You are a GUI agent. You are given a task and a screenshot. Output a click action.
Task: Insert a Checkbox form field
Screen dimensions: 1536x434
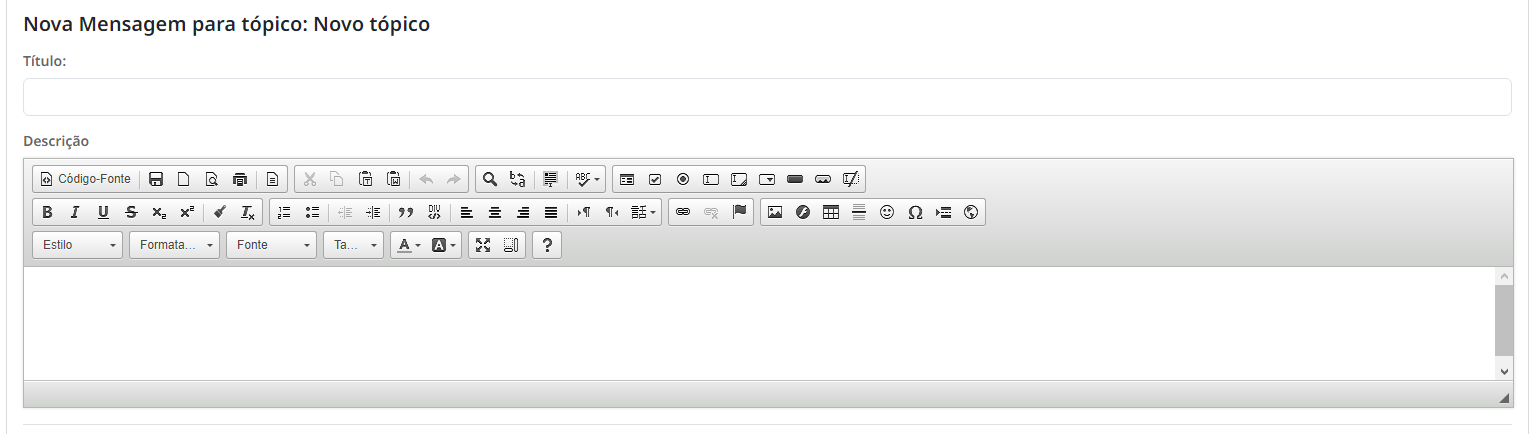[x=655, y=179]
